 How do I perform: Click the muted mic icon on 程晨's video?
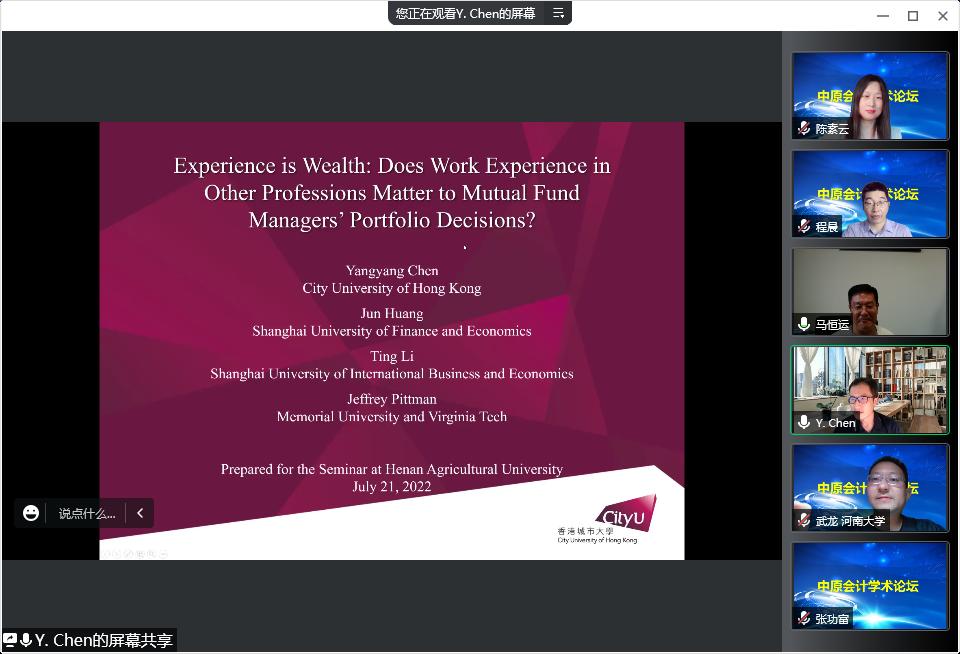pyautogui.click(x=804, y=227)
